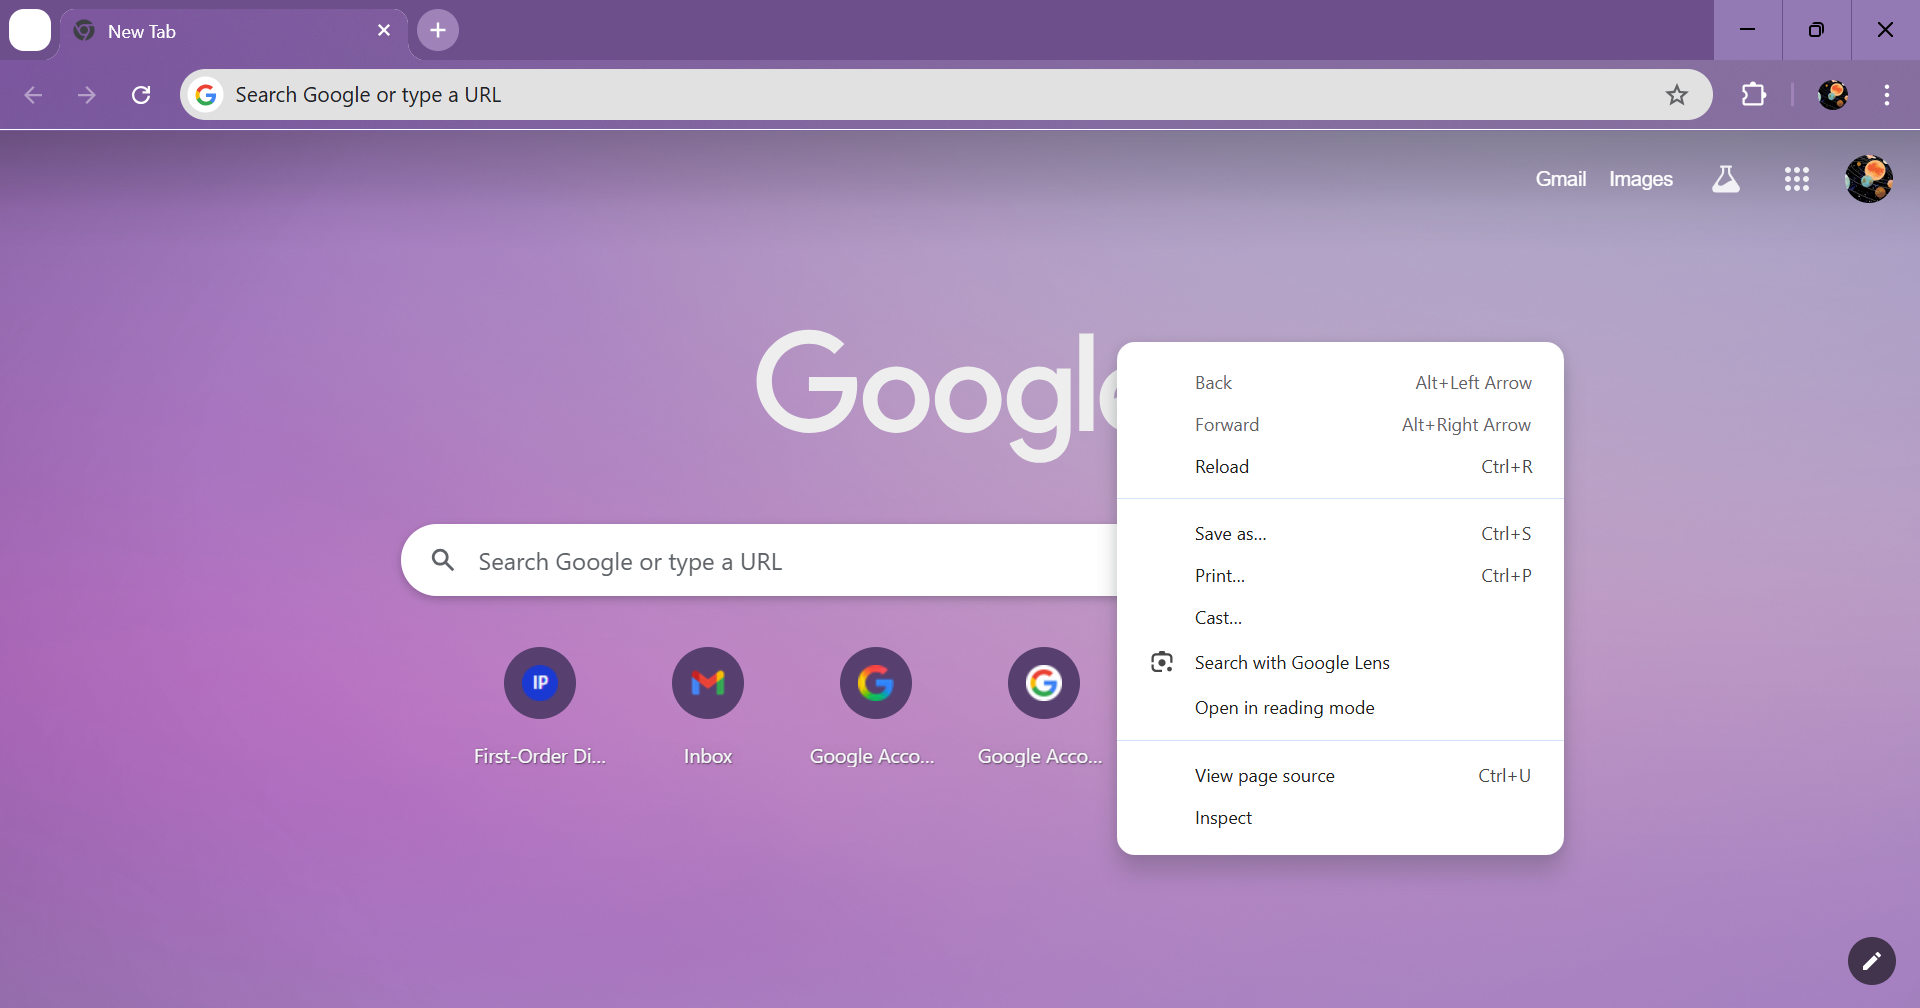This screenshot has width=1920, height=1008.
Task: Open the Images link
Action: (x=1640, y=179)
